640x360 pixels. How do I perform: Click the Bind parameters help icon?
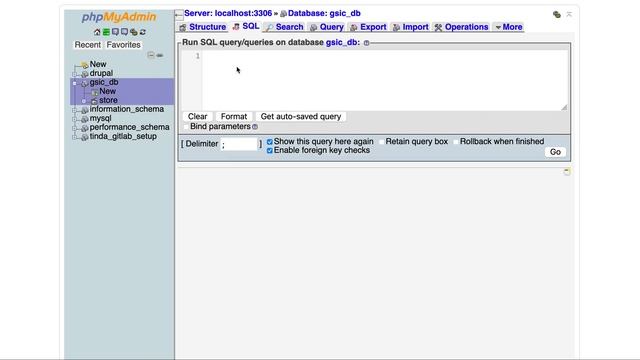pos(255,127)
